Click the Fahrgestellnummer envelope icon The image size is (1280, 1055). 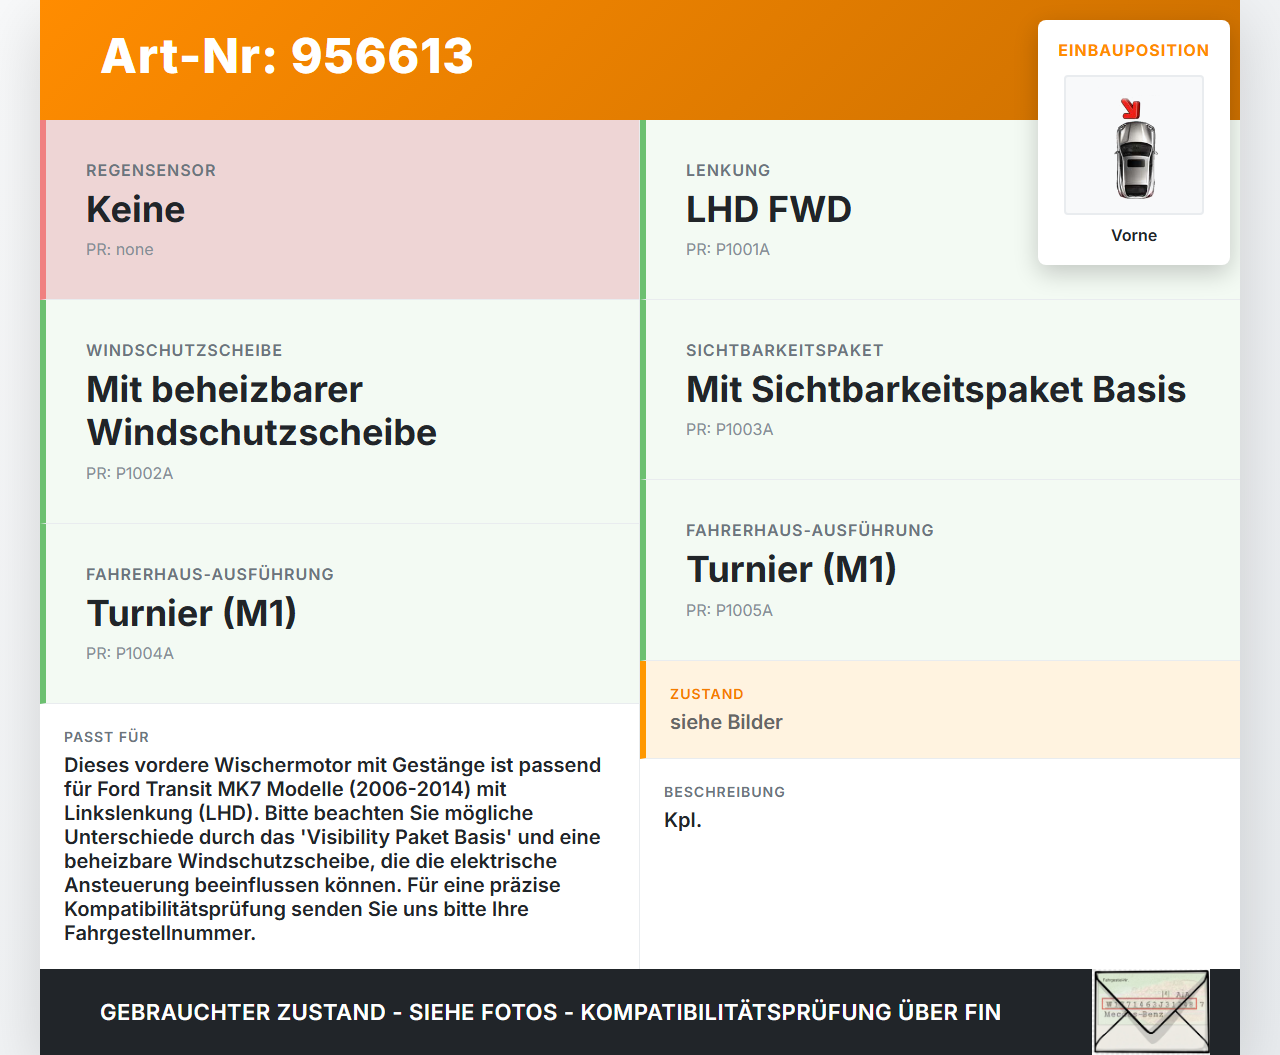click(x=1151, y=1012)
